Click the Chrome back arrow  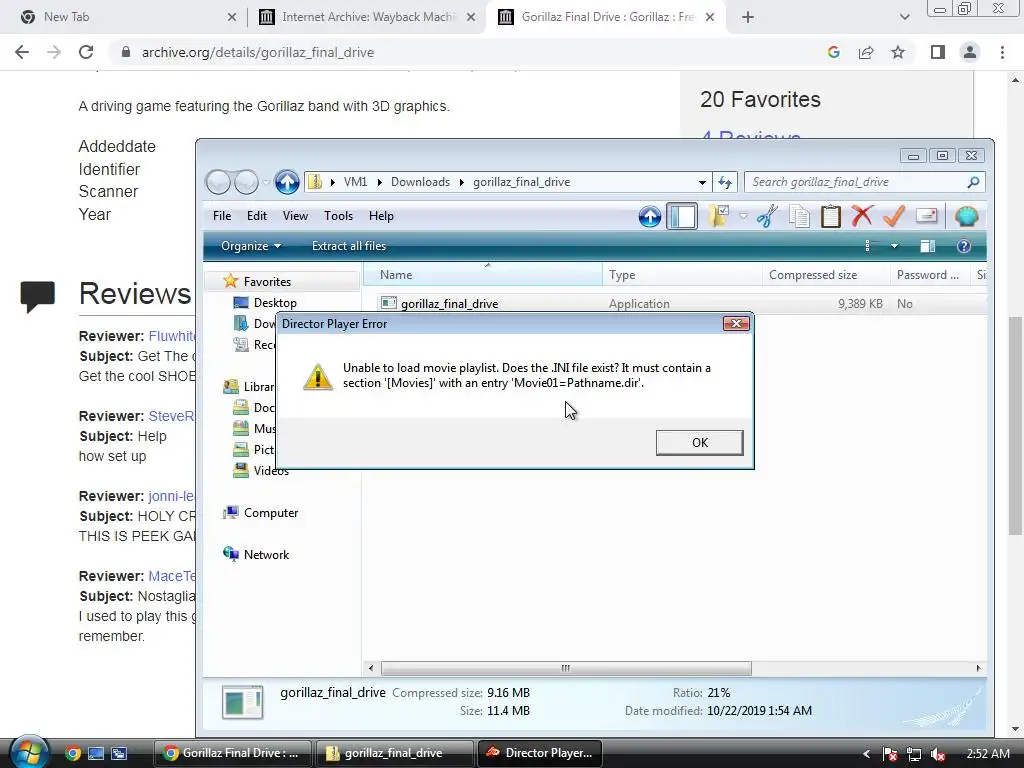[x=22, y=52]
